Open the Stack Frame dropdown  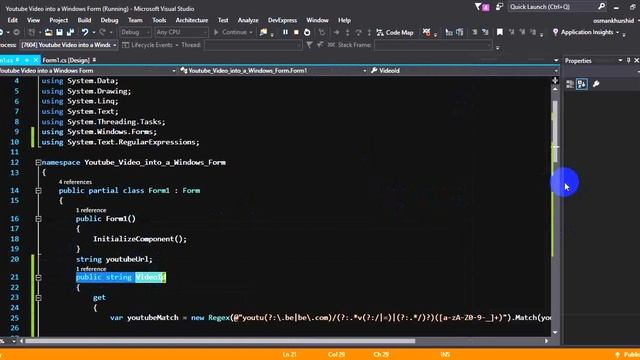point(433,45)
